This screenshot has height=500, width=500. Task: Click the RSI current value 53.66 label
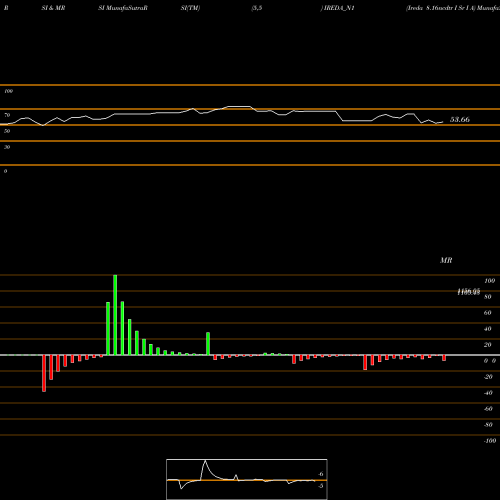460,119
